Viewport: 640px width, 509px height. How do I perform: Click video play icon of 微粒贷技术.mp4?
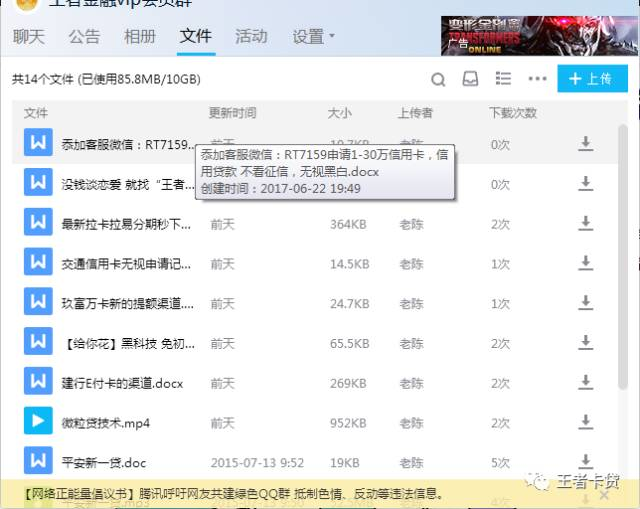pyautogui.click(x=38, y=420)
